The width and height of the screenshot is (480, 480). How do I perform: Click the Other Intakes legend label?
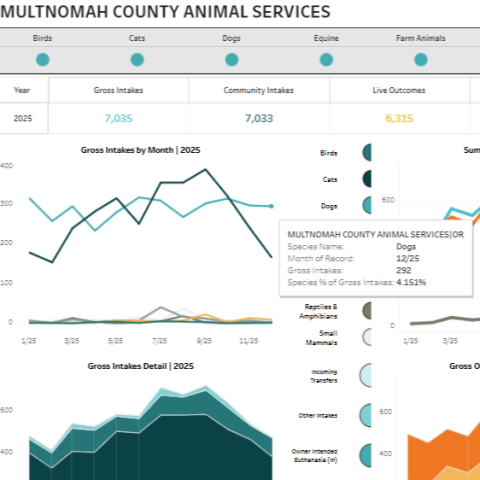318,416
